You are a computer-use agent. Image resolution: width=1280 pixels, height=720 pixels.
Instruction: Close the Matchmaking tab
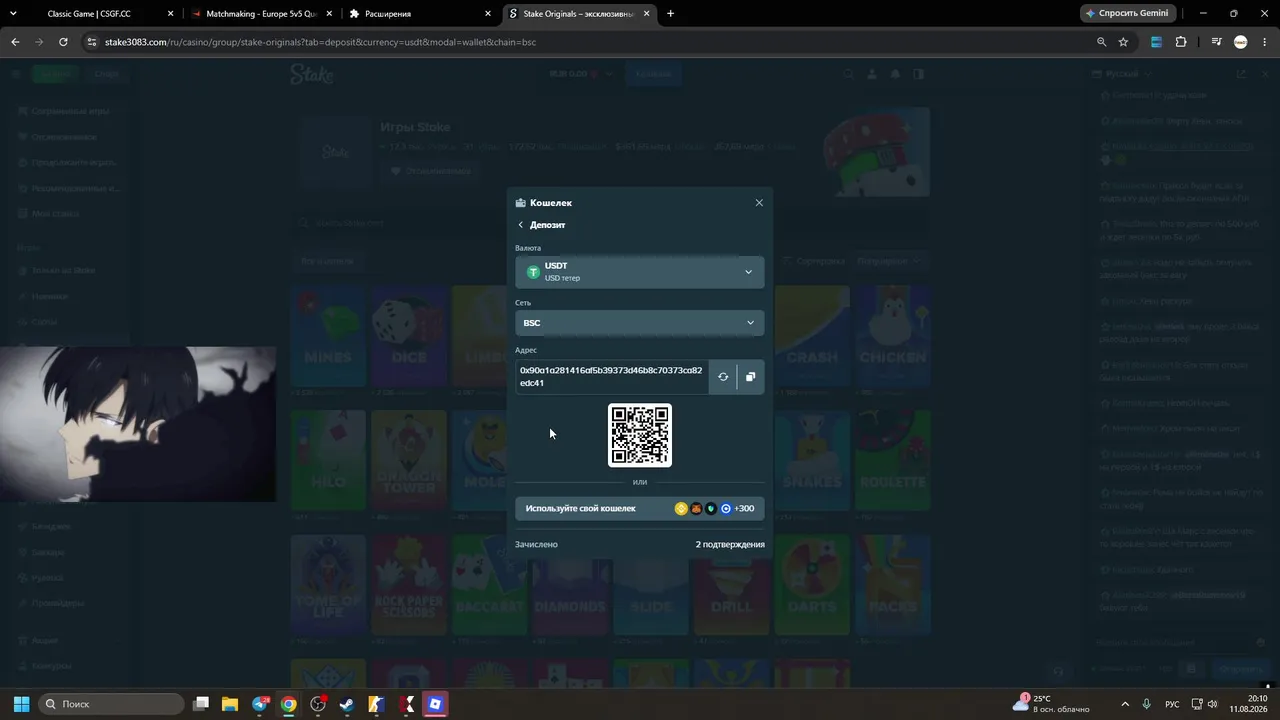pos(329,14)
